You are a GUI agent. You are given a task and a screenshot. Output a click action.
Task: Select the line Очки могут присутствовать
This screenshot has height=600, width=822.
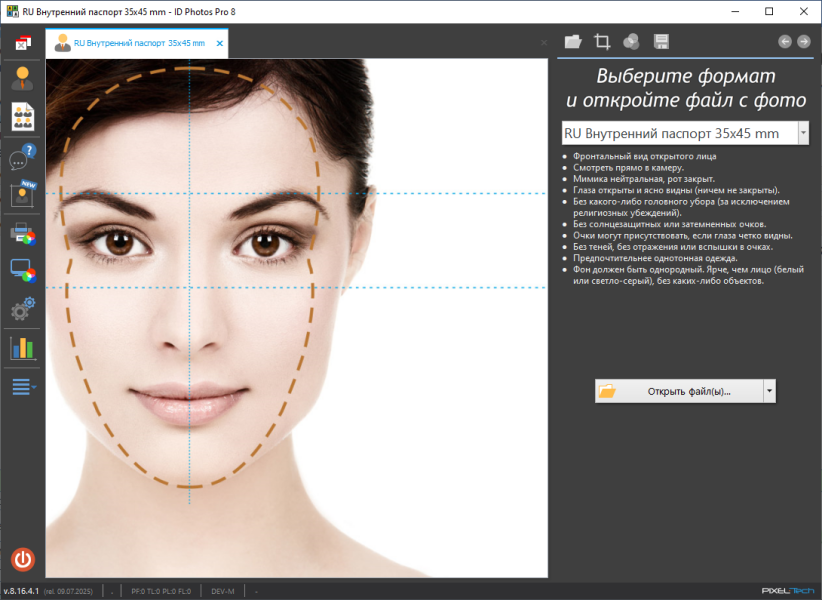[683, 236]
